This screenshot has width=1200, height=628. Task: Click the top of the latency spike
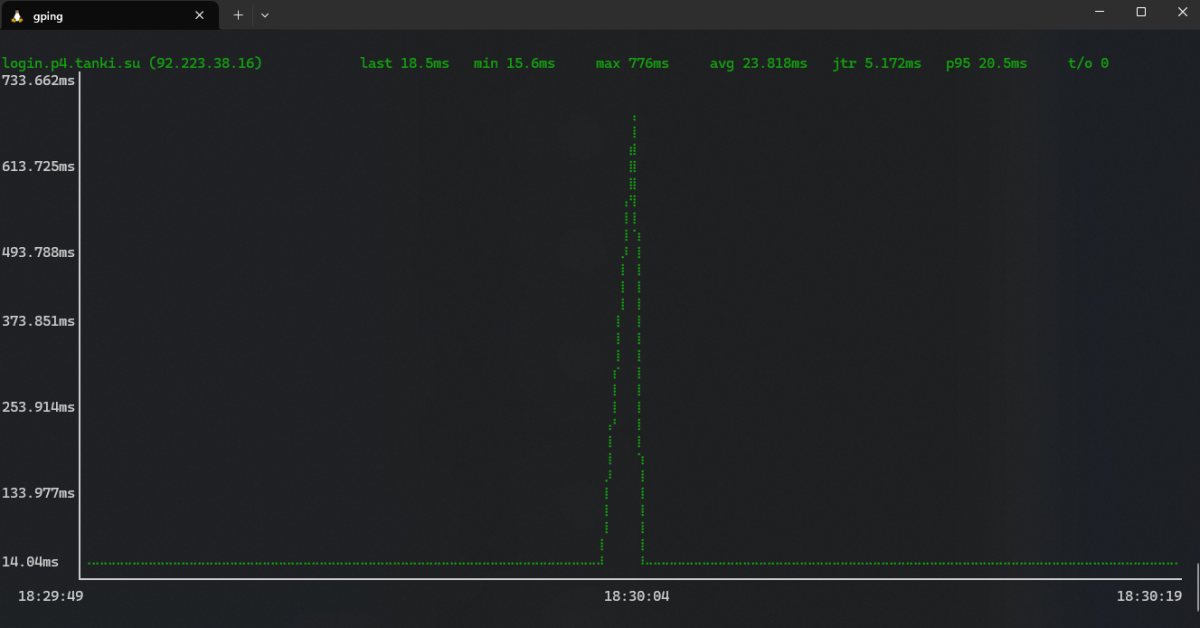tap(634, 118)
